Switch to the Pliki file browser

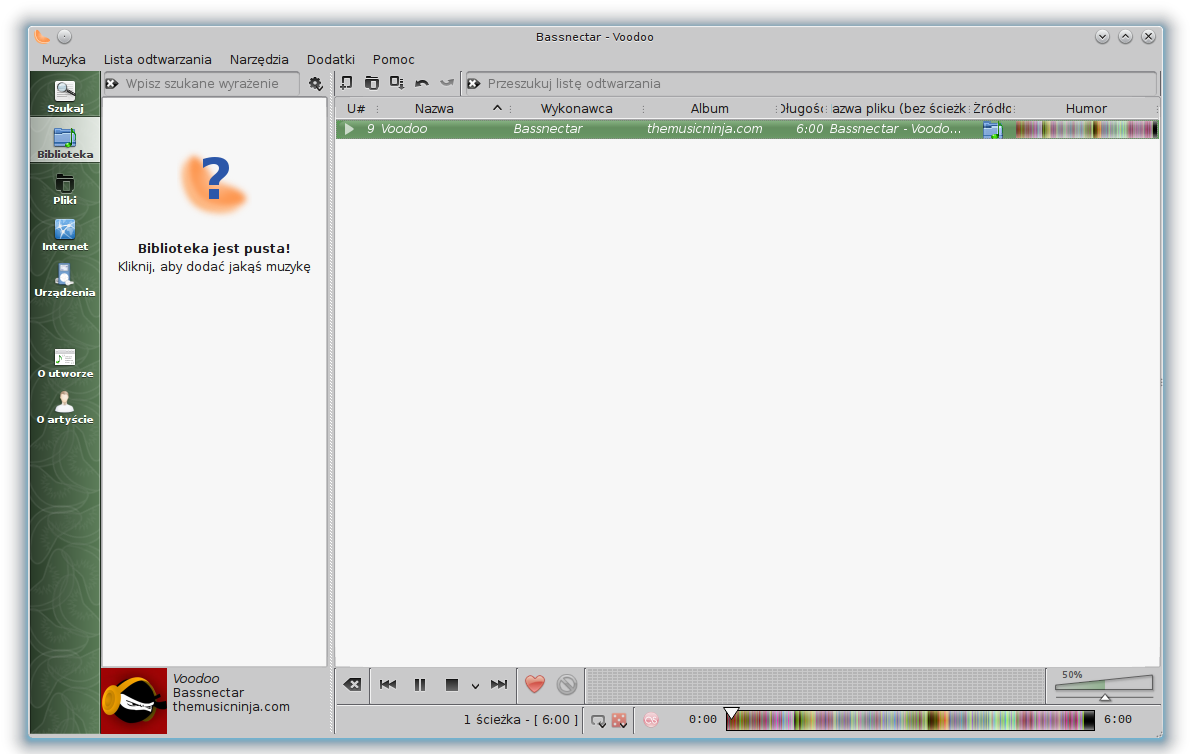tap(65, 188)
